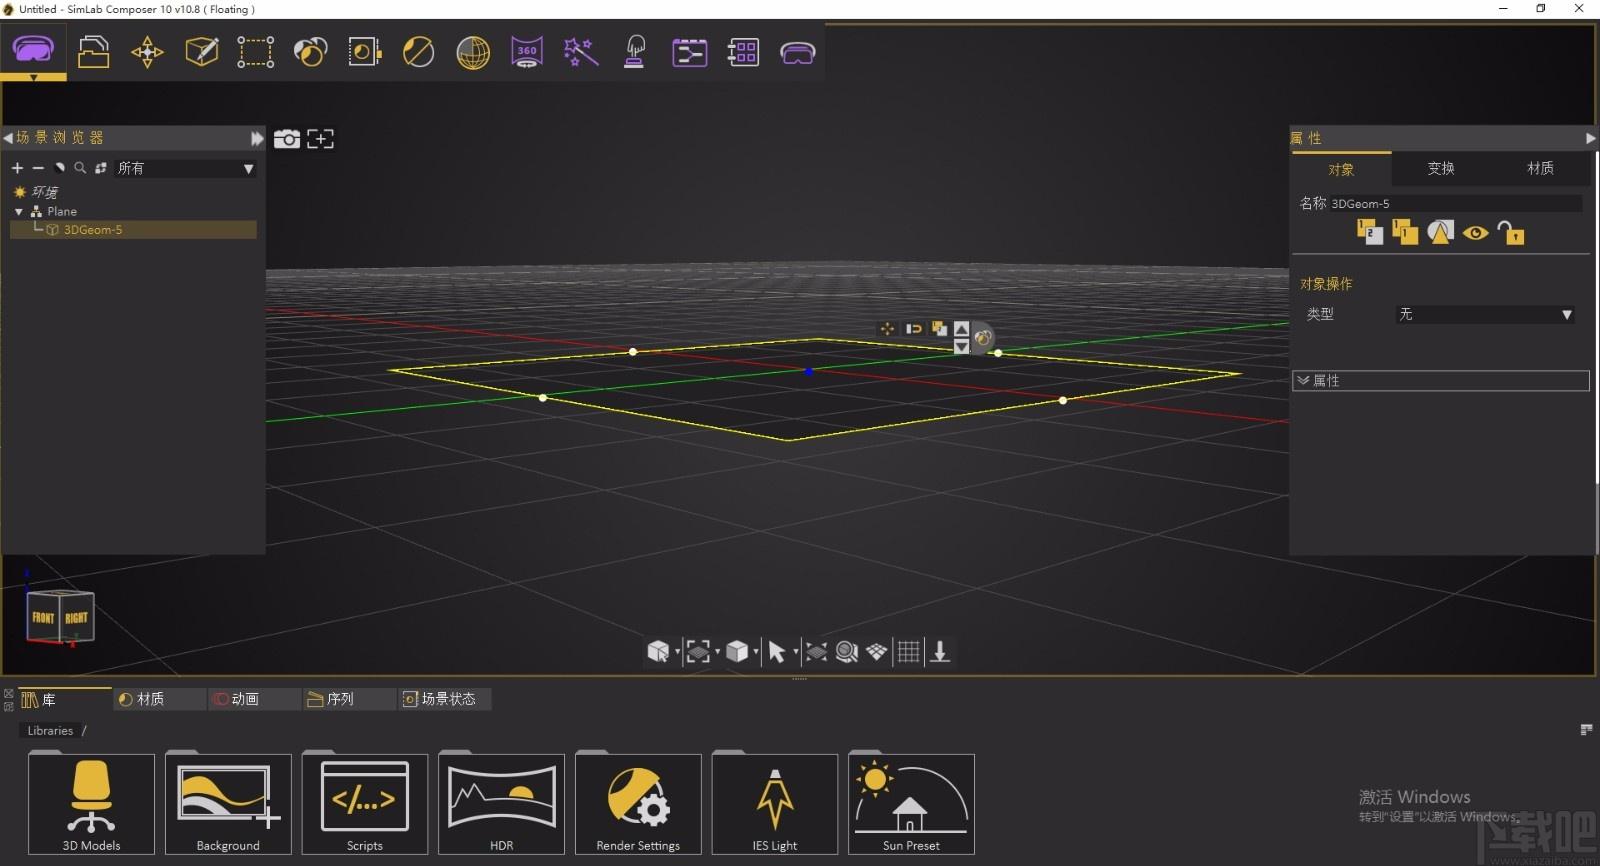Image resolution: width=1600 pixels, height=866 pixels.
Task: Open the materials spheres icon in toolbar
Action: 310,52
